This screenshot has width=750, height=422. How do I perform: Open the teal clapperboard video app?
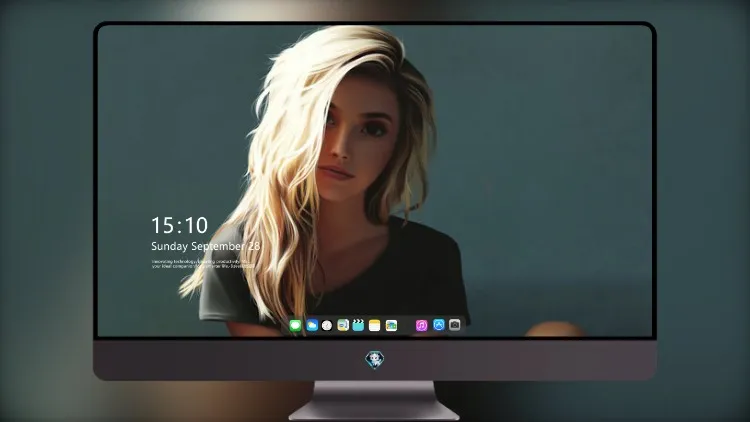point(358,325)
